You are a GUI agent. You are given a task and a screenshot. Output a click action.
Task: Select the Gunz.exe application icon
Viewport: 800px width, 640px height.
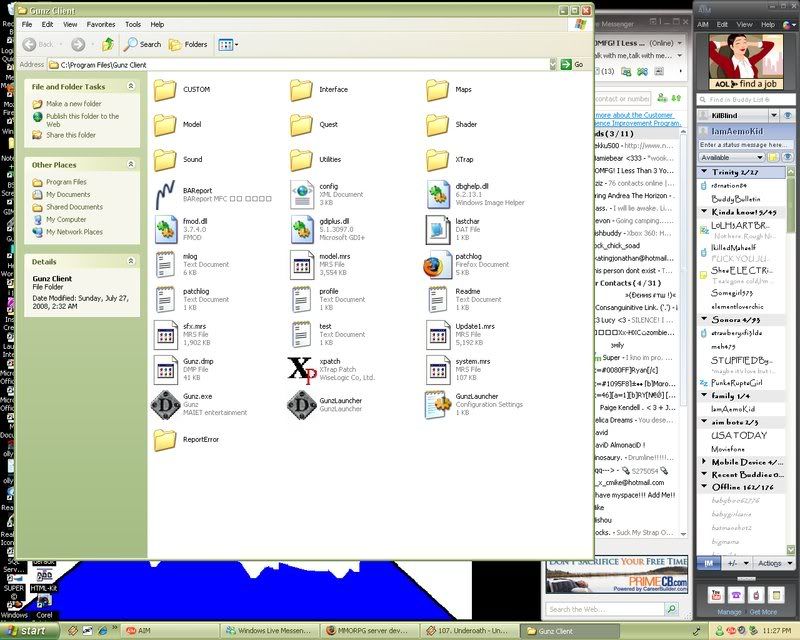[165, 405]
